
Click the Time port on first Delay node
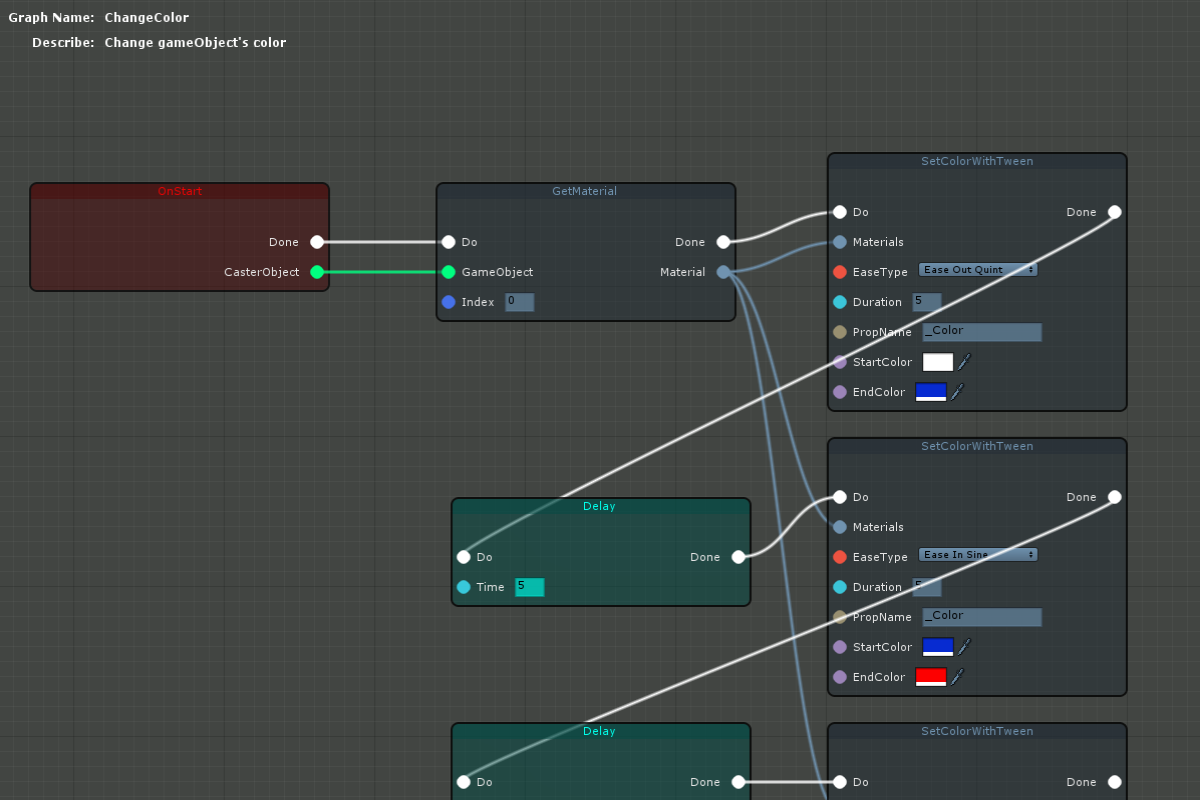[463, 587]
